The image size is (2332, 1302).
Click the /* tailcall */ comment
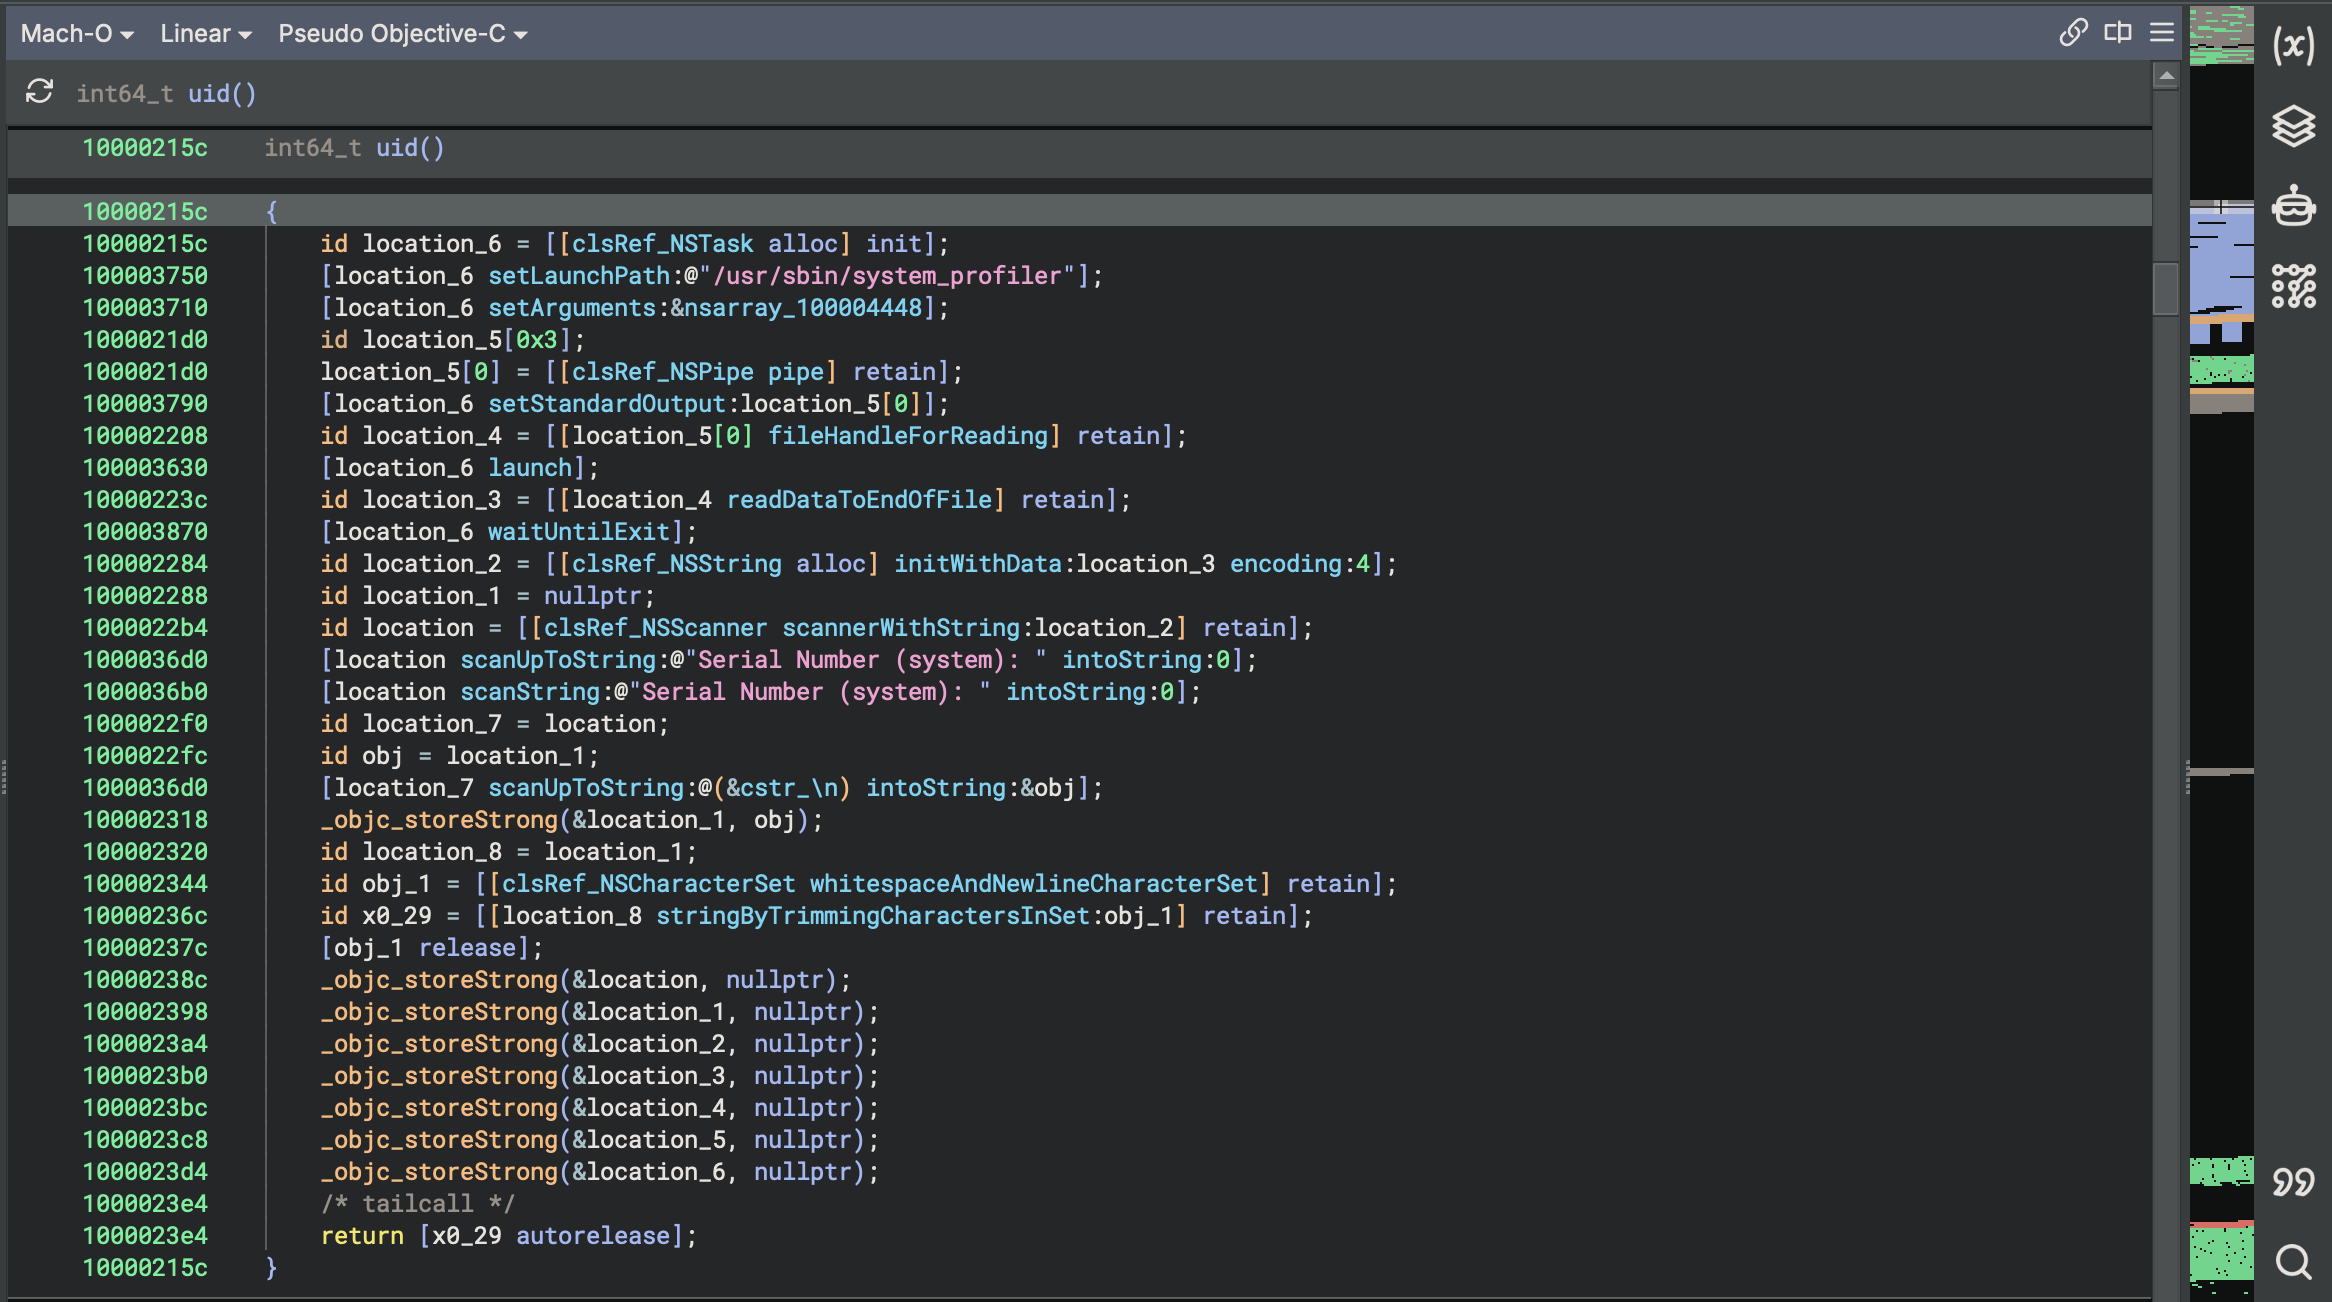pos(417,1203)
